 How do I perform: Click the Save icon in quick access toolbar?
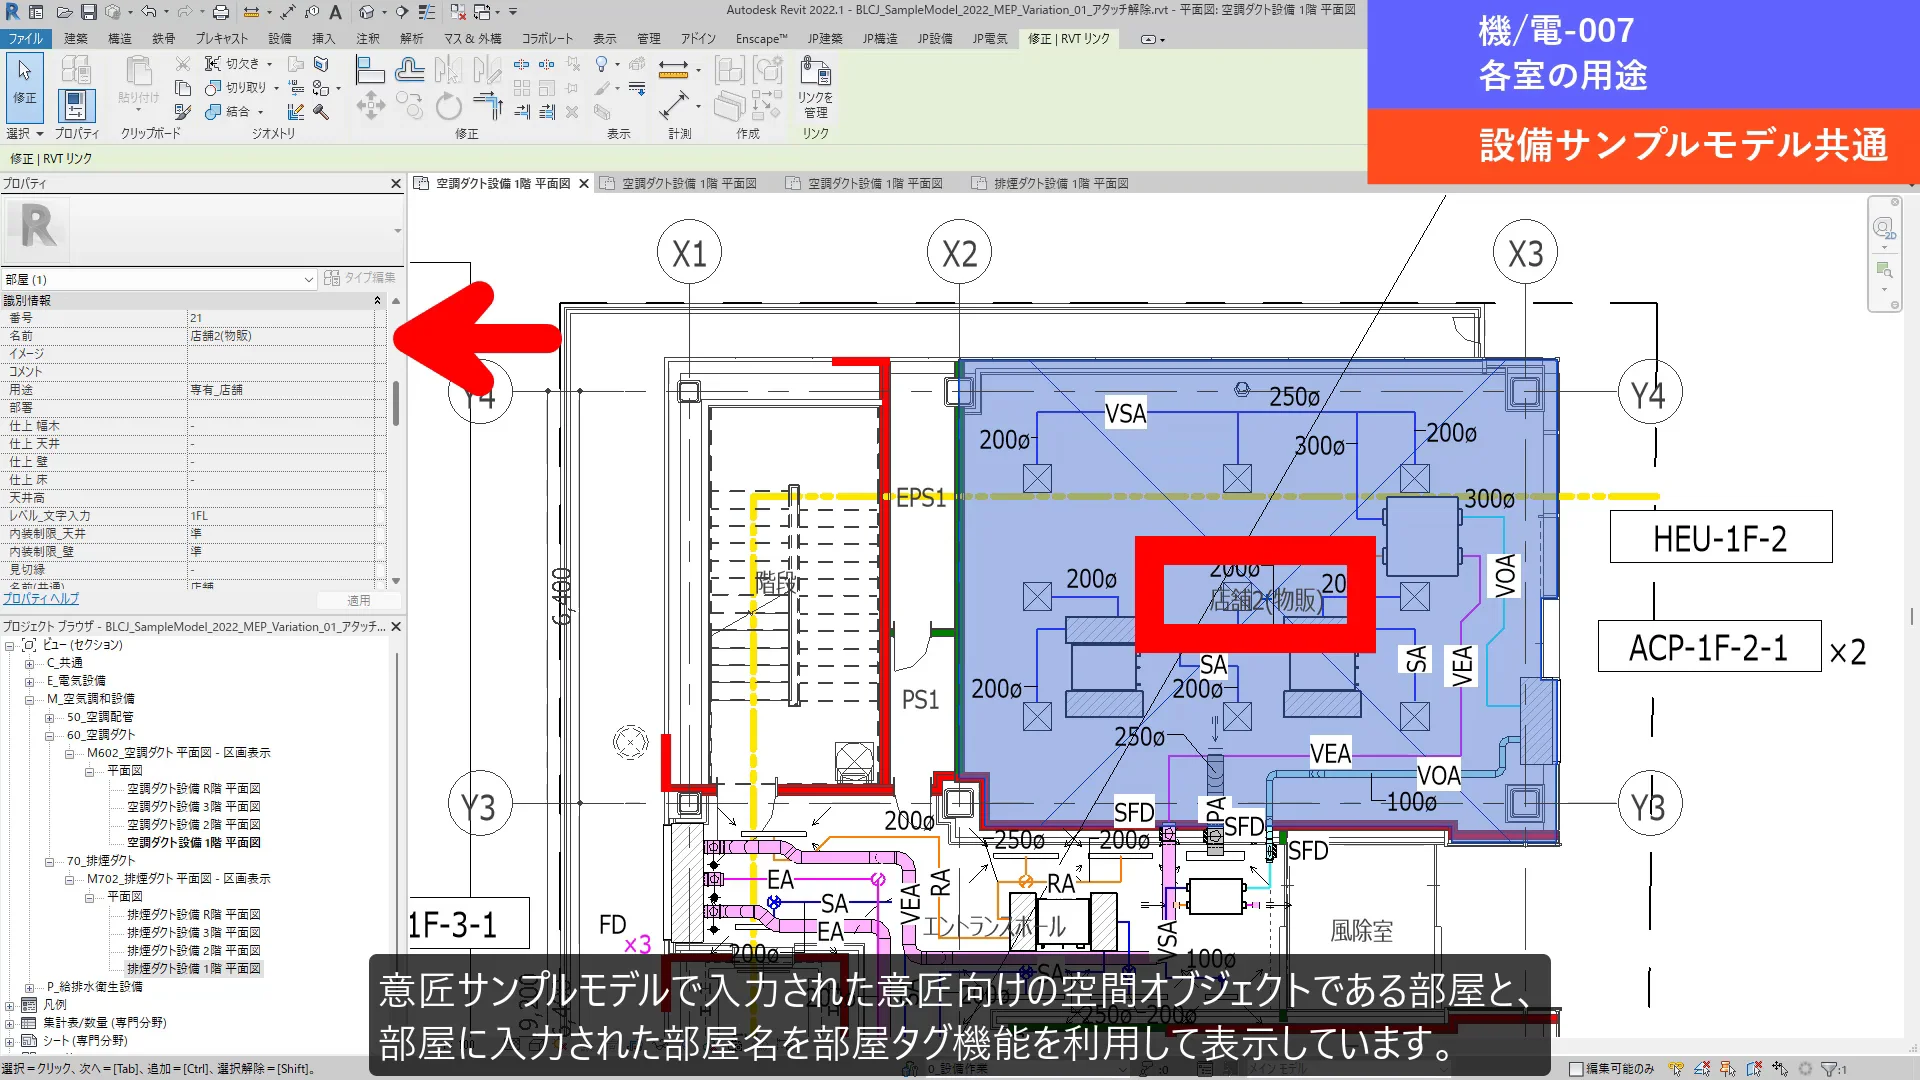click(x=88, y=12)
